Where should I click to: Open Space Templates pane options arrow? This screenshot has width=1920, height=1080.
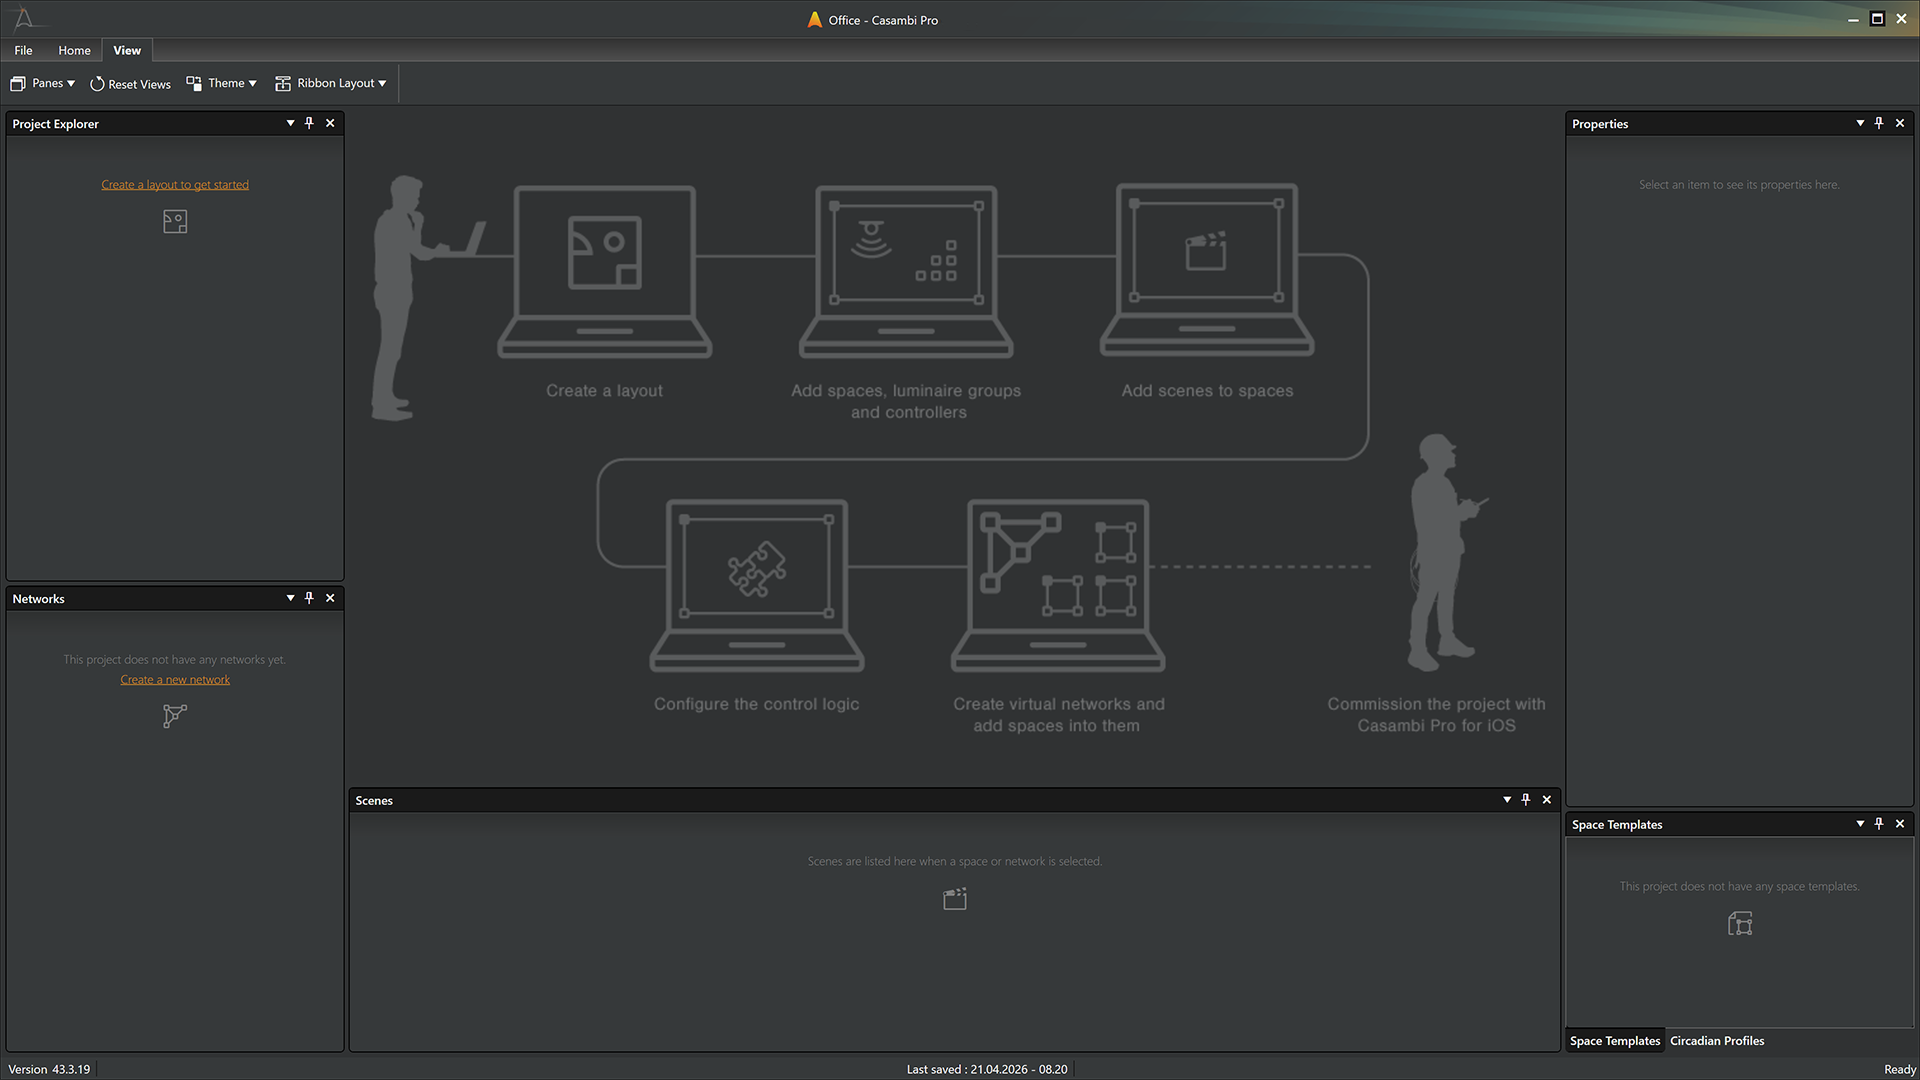[1860, 824]
